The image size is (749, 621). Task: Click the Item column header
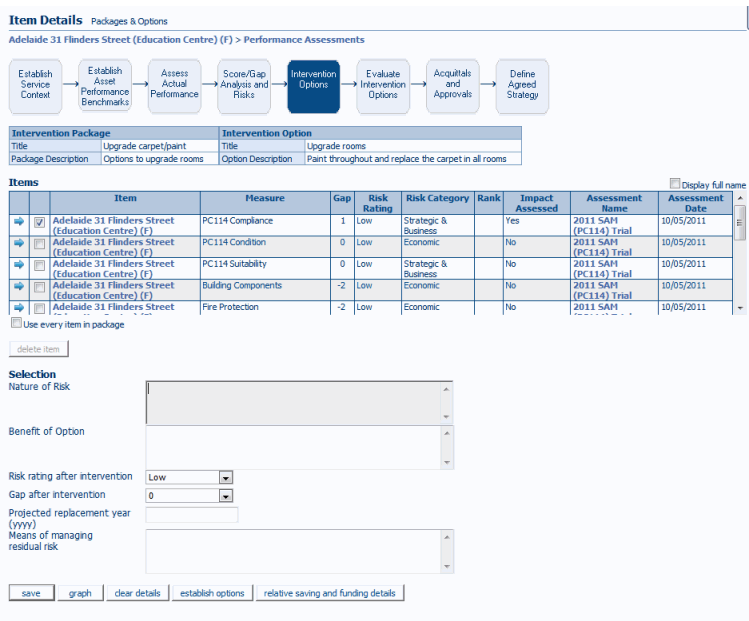[x=125, y=203]
